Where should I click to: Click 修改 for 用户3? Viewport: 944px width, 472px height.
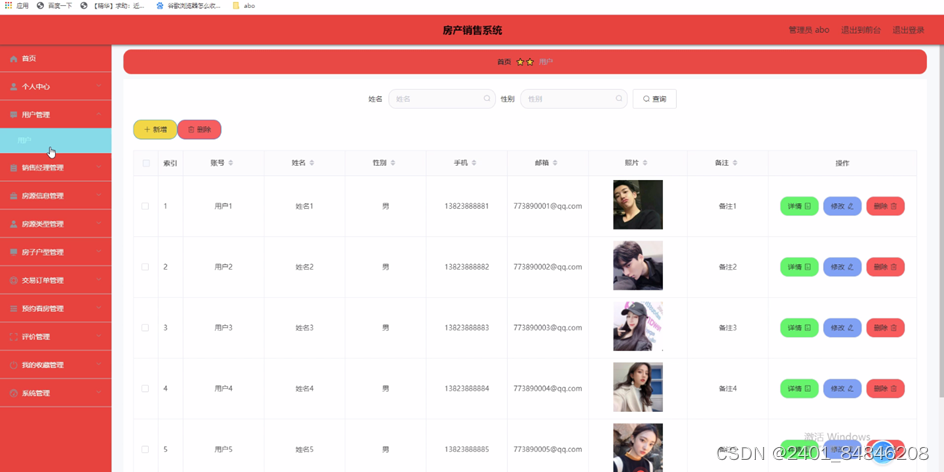[x=842, y=328]
